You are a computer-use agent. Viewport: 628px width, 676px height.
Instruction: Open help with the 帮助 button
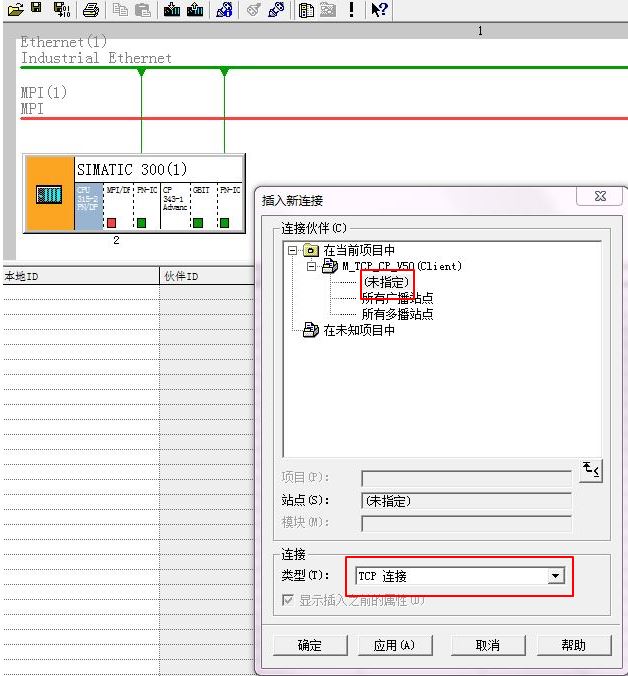pyautogui.click(x=574, y=645)
